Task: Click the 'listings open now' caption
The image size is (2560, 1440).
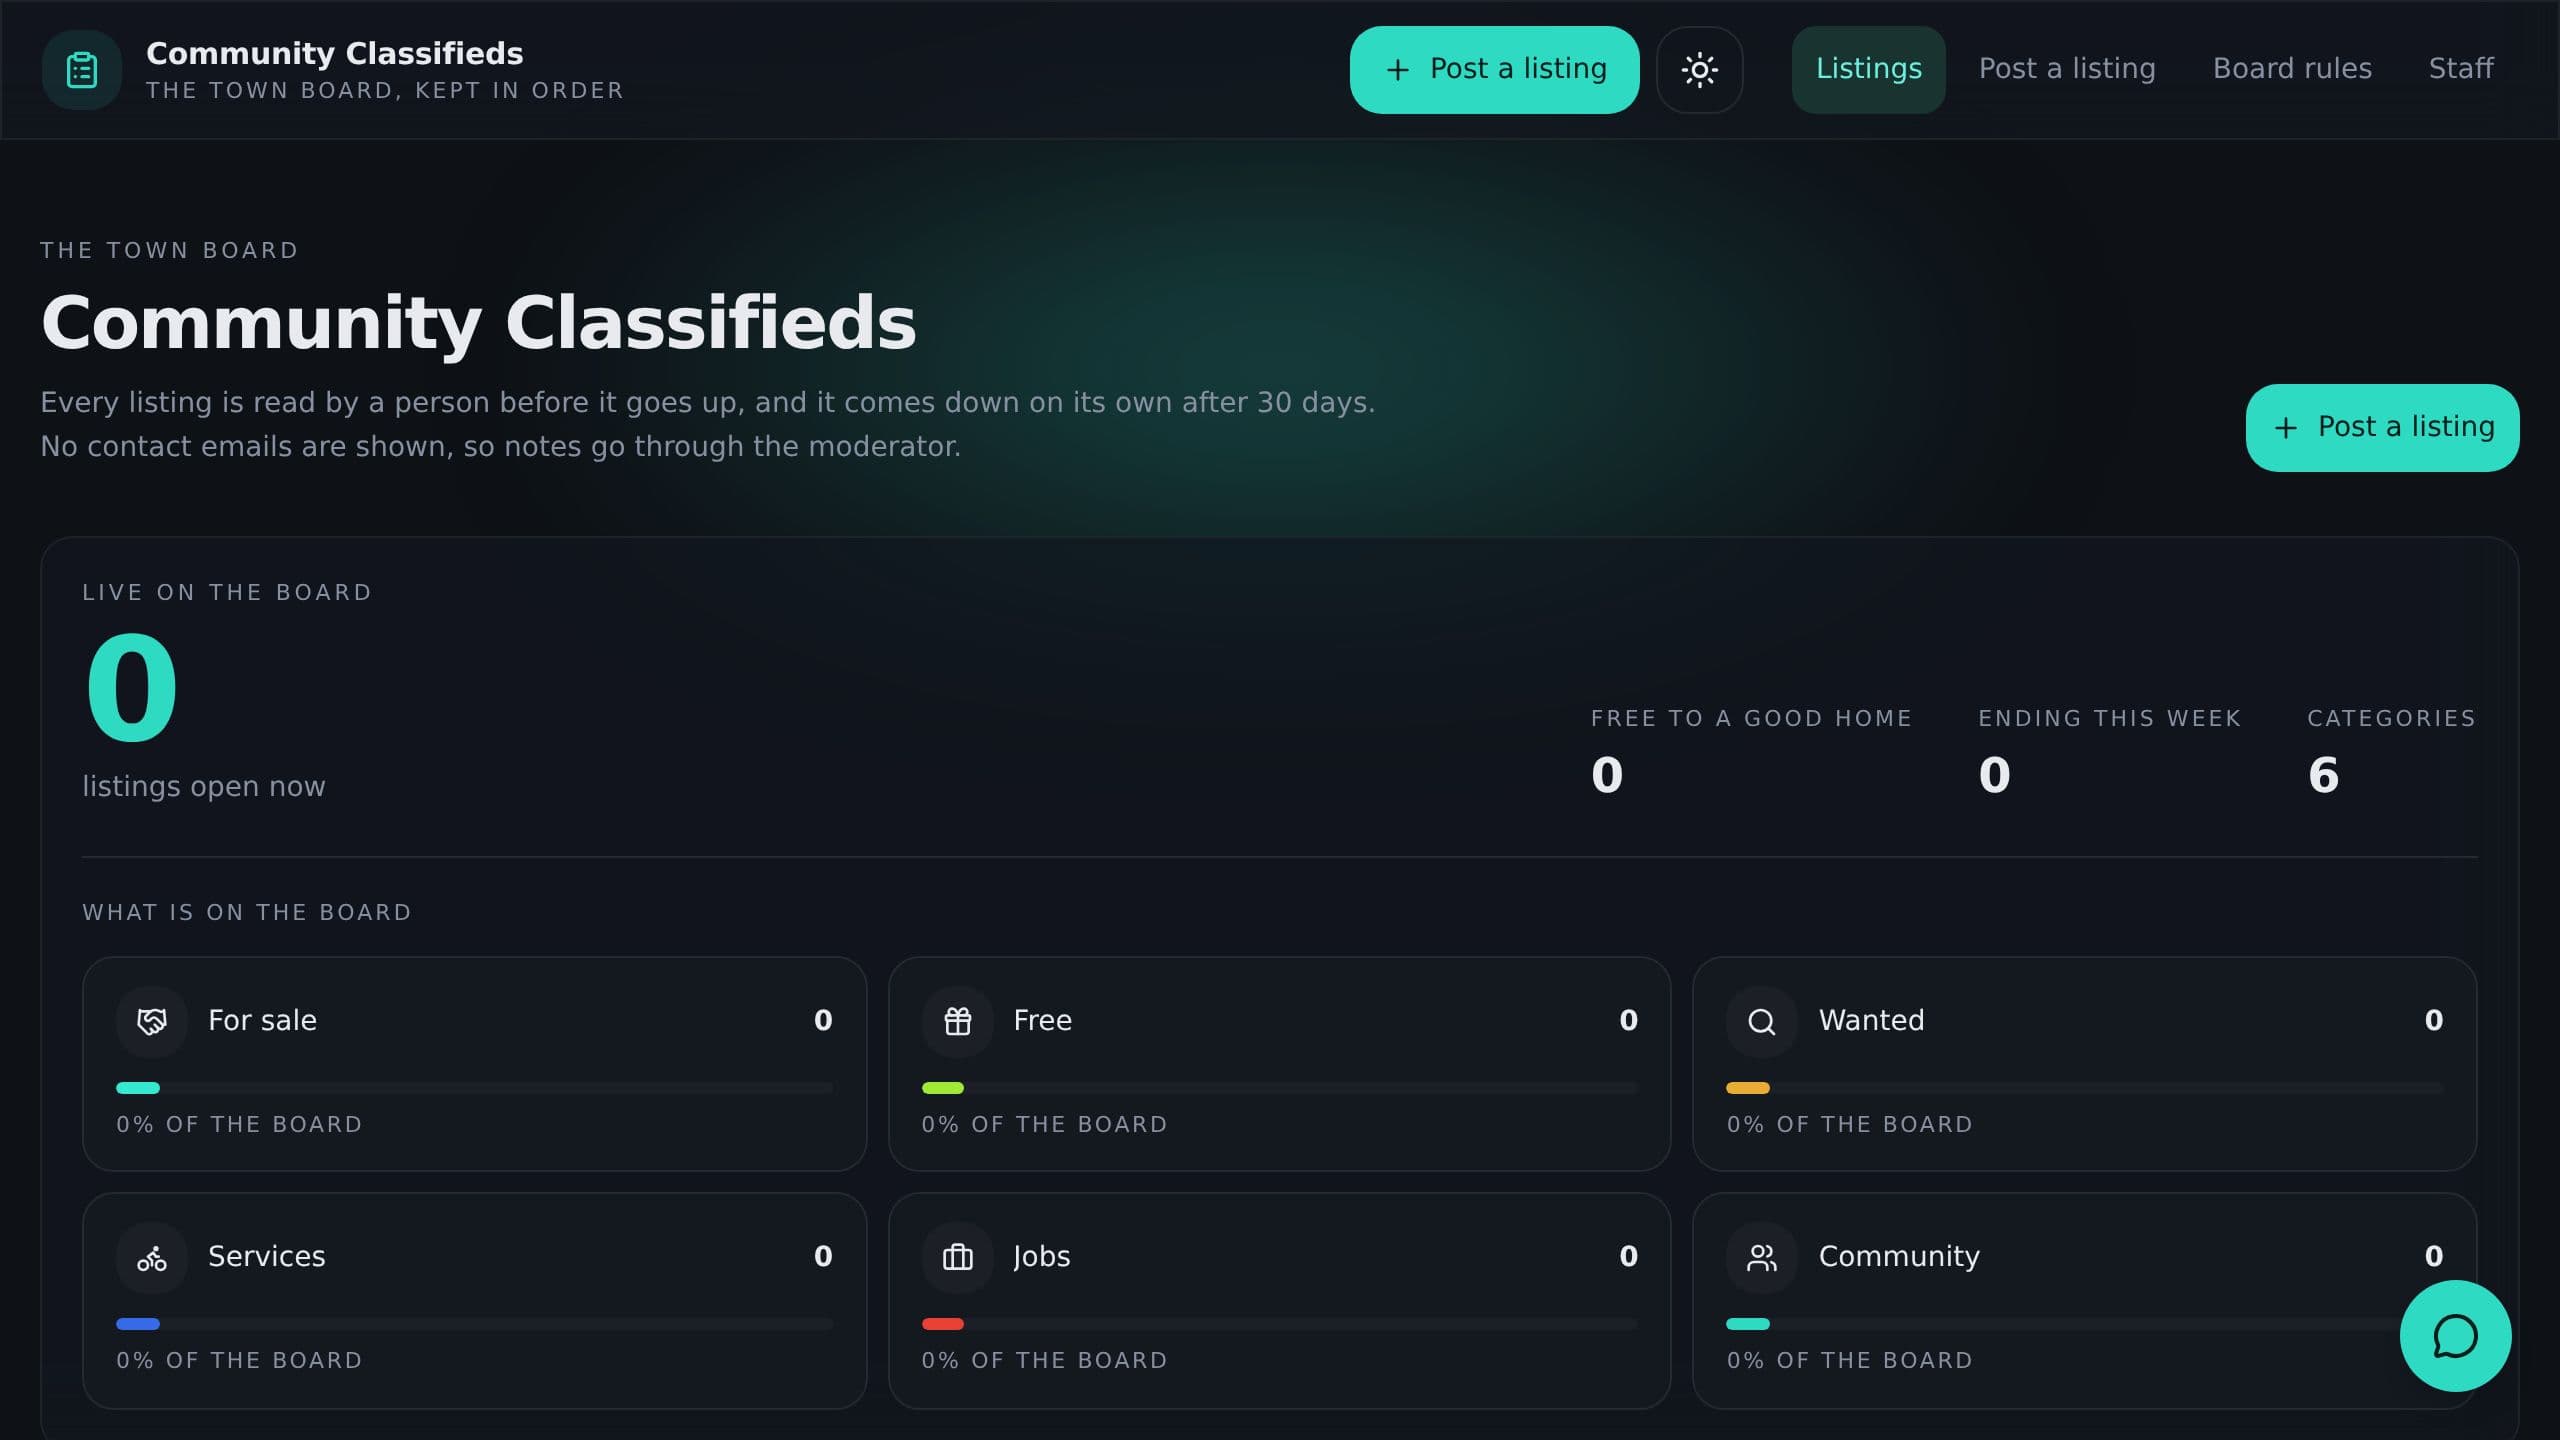Action: (x=204, y=787)
